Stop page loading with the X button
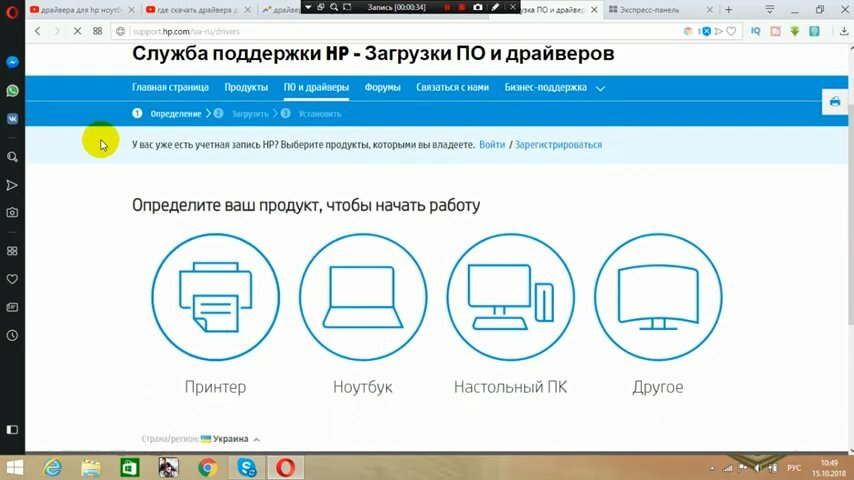The image size is (854, 480). tap(77, 32)
